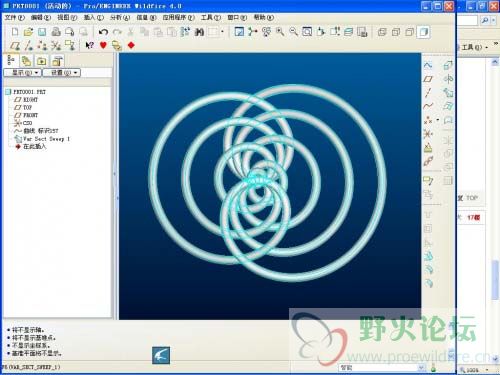The image size is (500, 375).
Task: Click the red heart icon in second toolbar
Action: tap(103, 45)
